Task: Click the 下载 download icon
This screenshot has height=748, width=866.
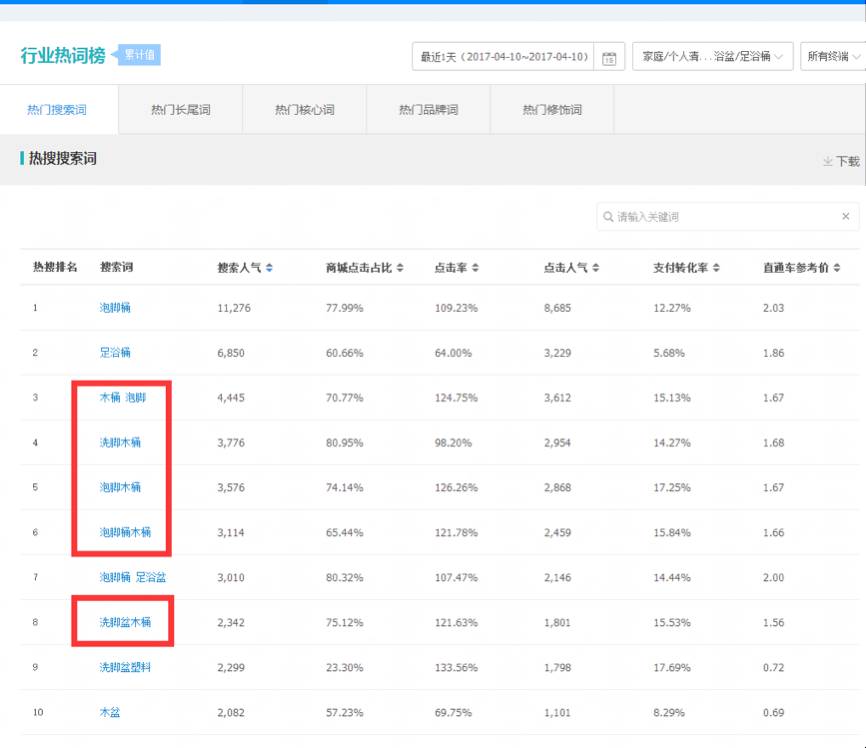Action: (827, 161)
